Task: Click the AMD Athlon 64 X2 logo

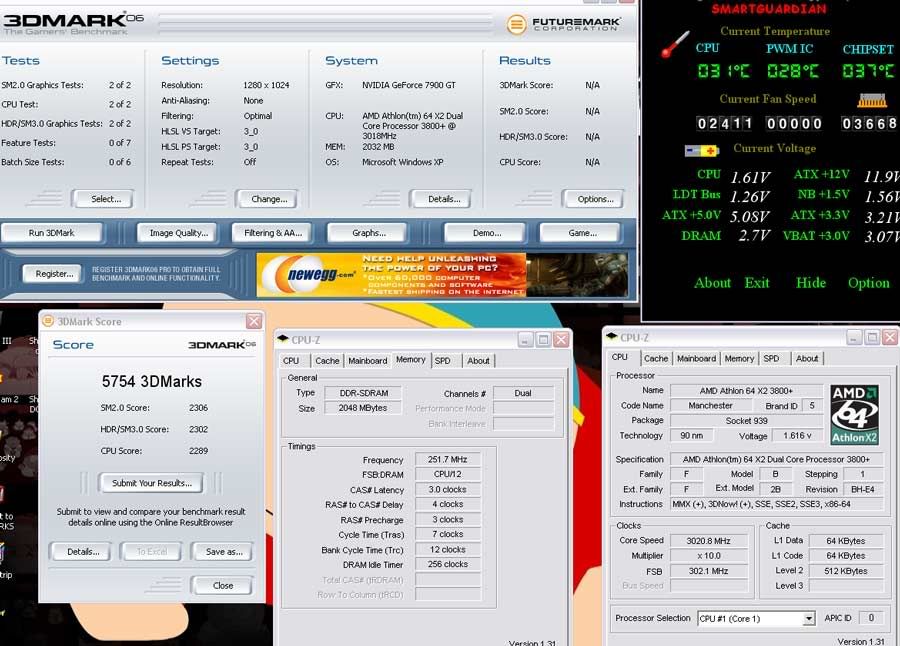Action: pyautogui.click(x=854, y=415)
